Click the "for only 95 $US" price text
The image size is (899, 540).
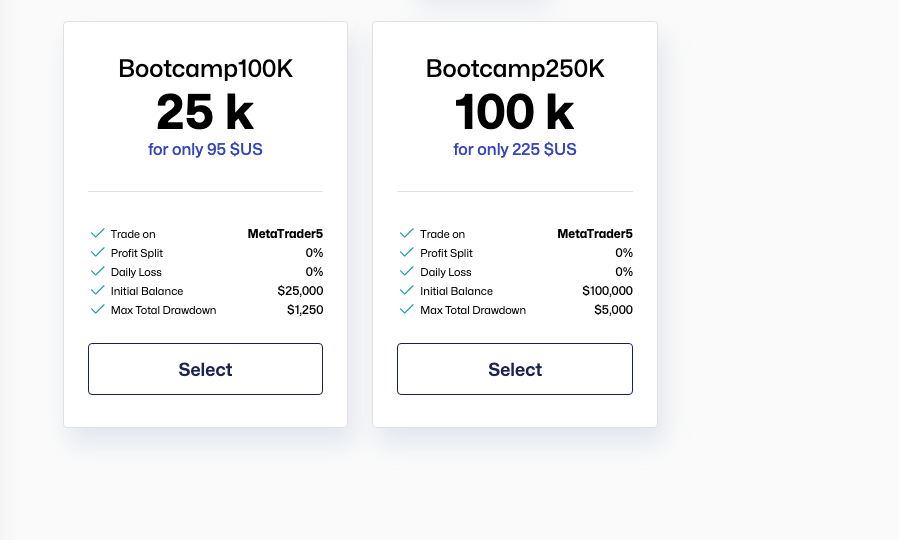click(205, 150)
